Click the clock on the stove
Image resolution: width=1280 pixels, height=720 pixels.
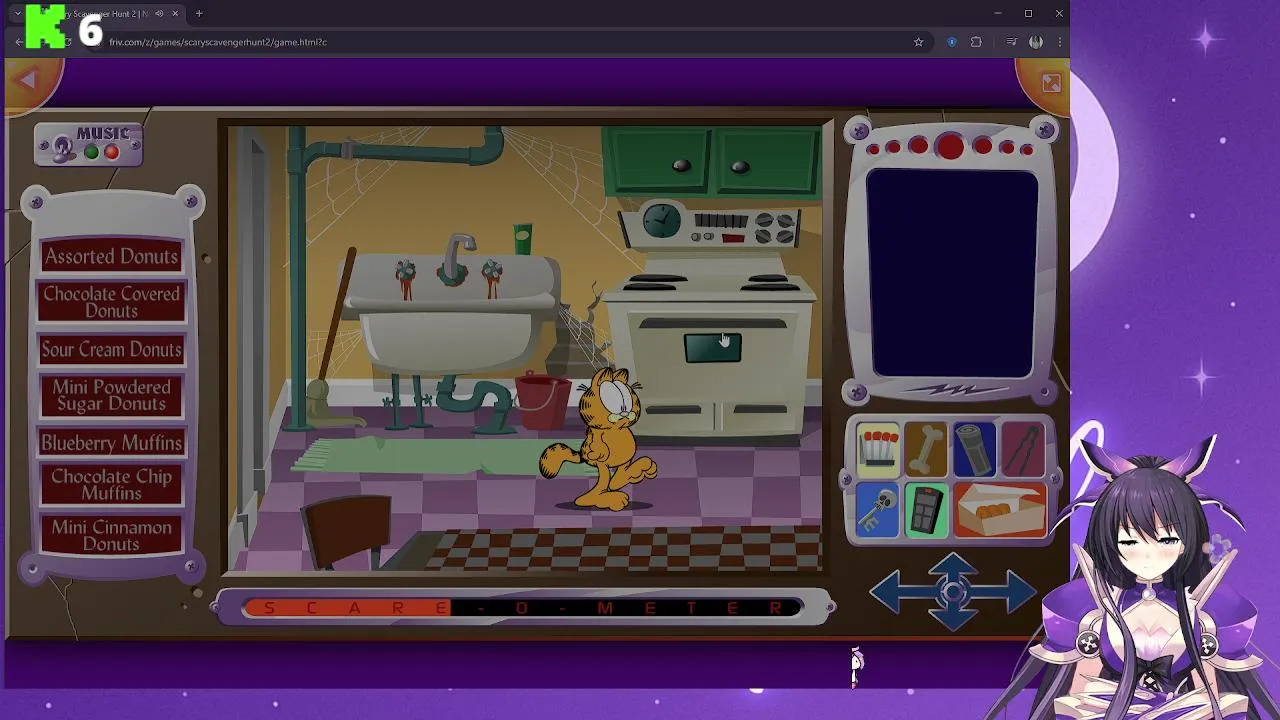(x=661, y=221)
